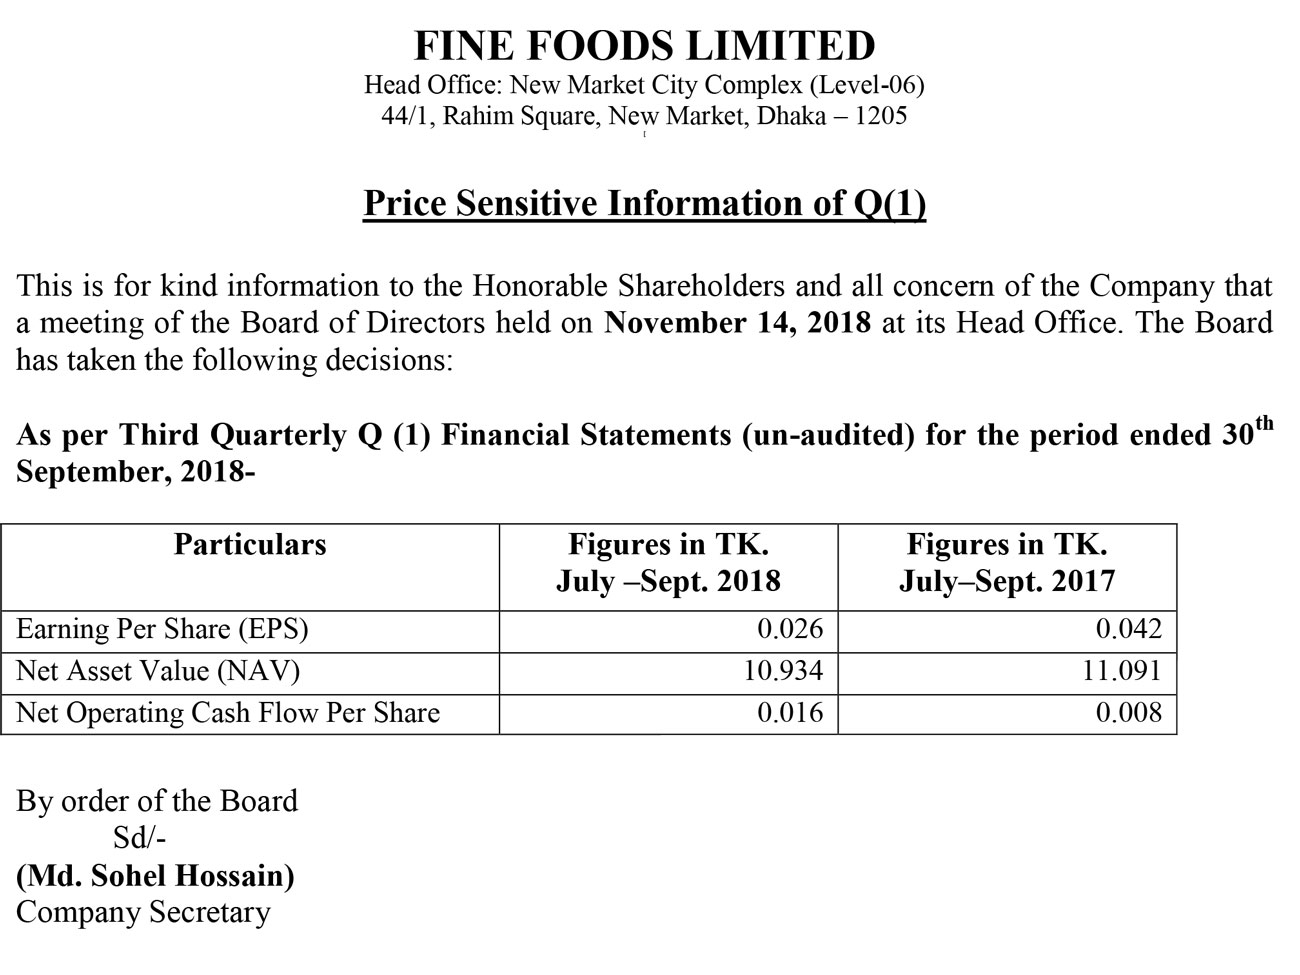Click the Net Operating Cash Flow row label
Screen dimensions: 1300x975
click(228, 713)
